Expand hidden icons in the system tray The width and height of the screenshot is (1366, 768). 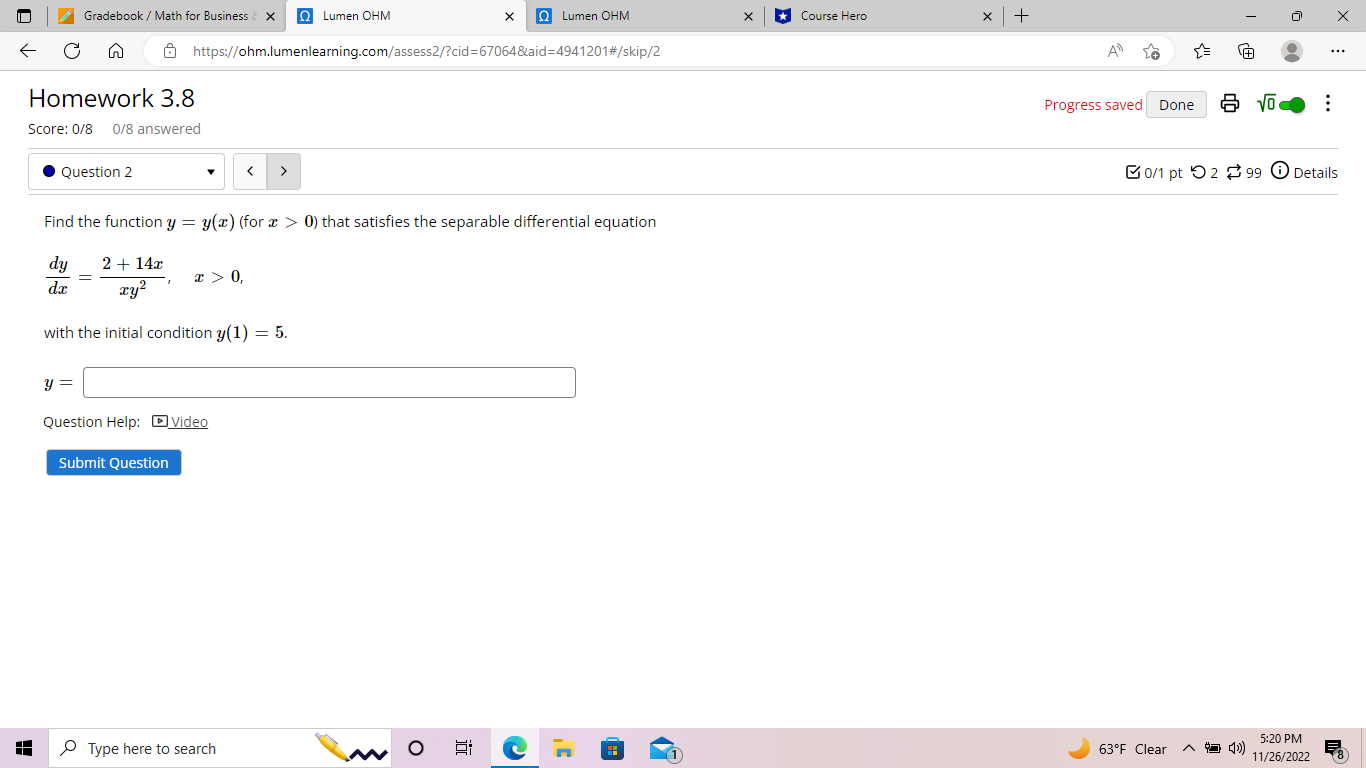pyautogui.click(x=1189, y=748)
